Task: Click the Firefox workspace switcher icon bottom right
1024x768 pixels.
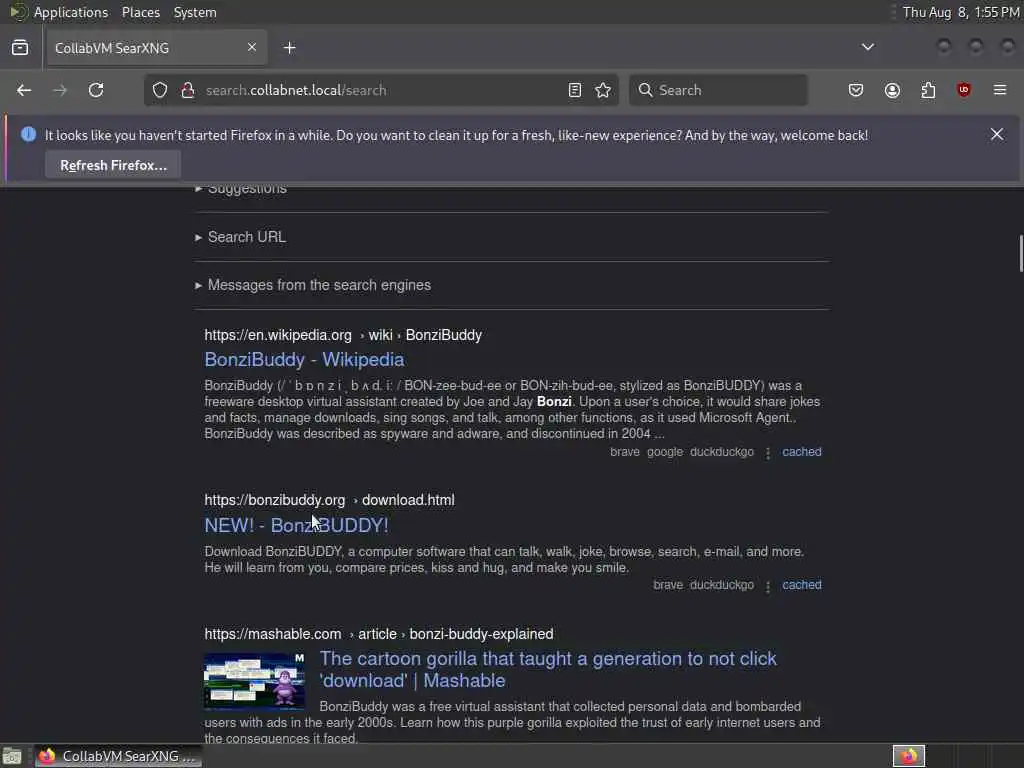Action: (909, 756)
